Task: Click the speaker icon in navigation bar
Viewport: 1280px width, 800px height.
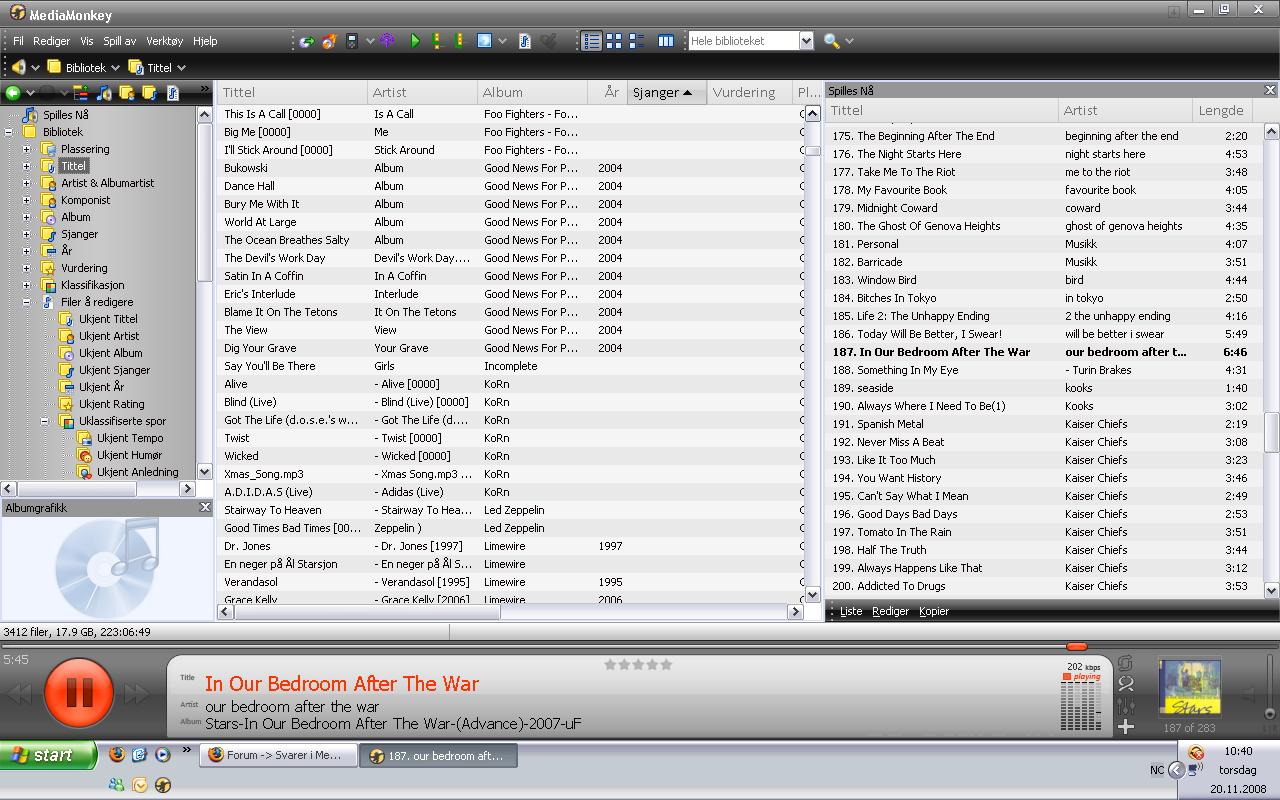Action: (18, 67)
